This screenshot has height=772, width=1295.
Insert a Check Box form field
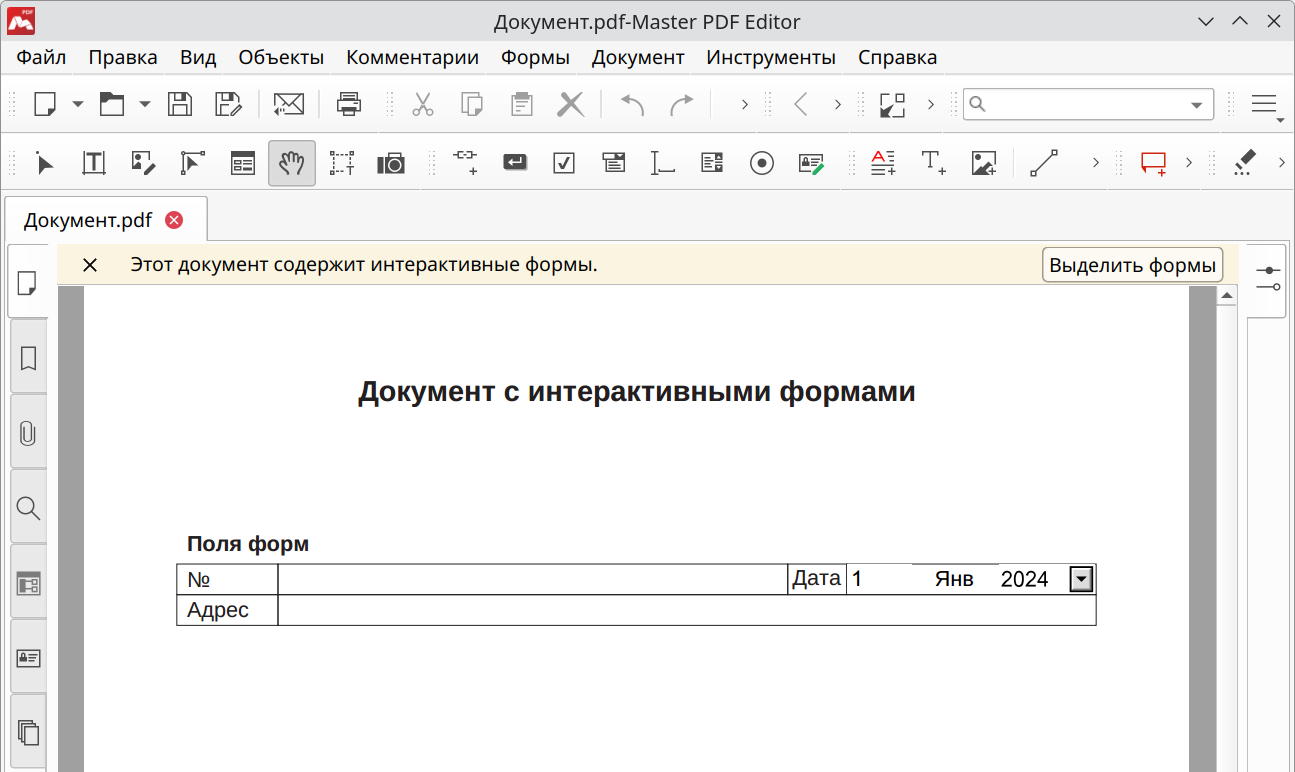pos(564,163)
